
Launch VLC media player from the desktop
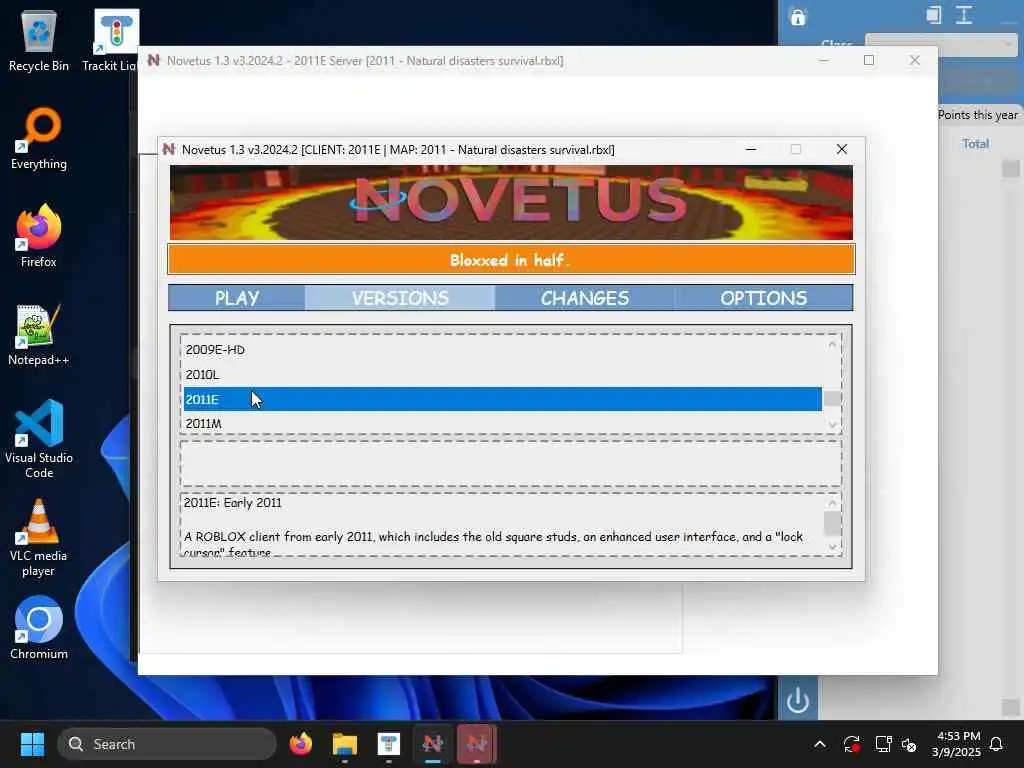pyautogui.click(x=39, y=538)
